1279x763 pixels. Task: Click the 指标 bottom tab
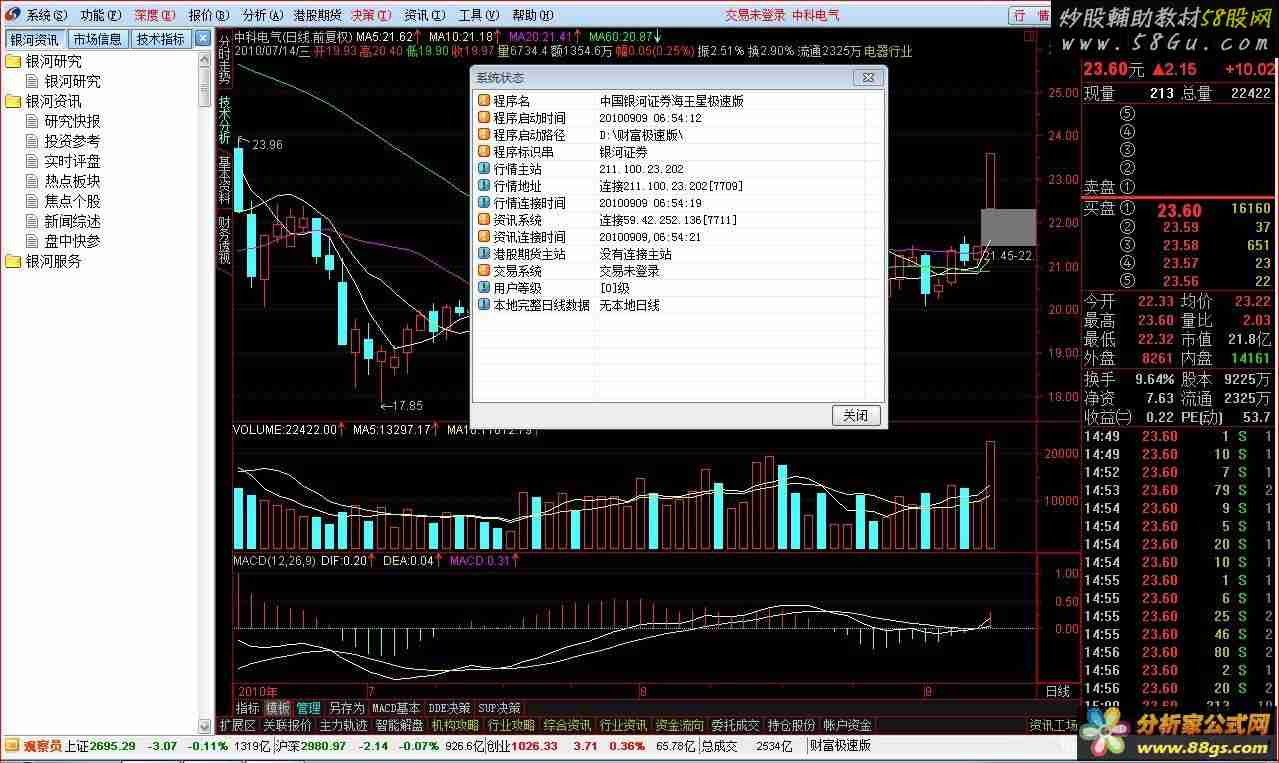point(247,708)
